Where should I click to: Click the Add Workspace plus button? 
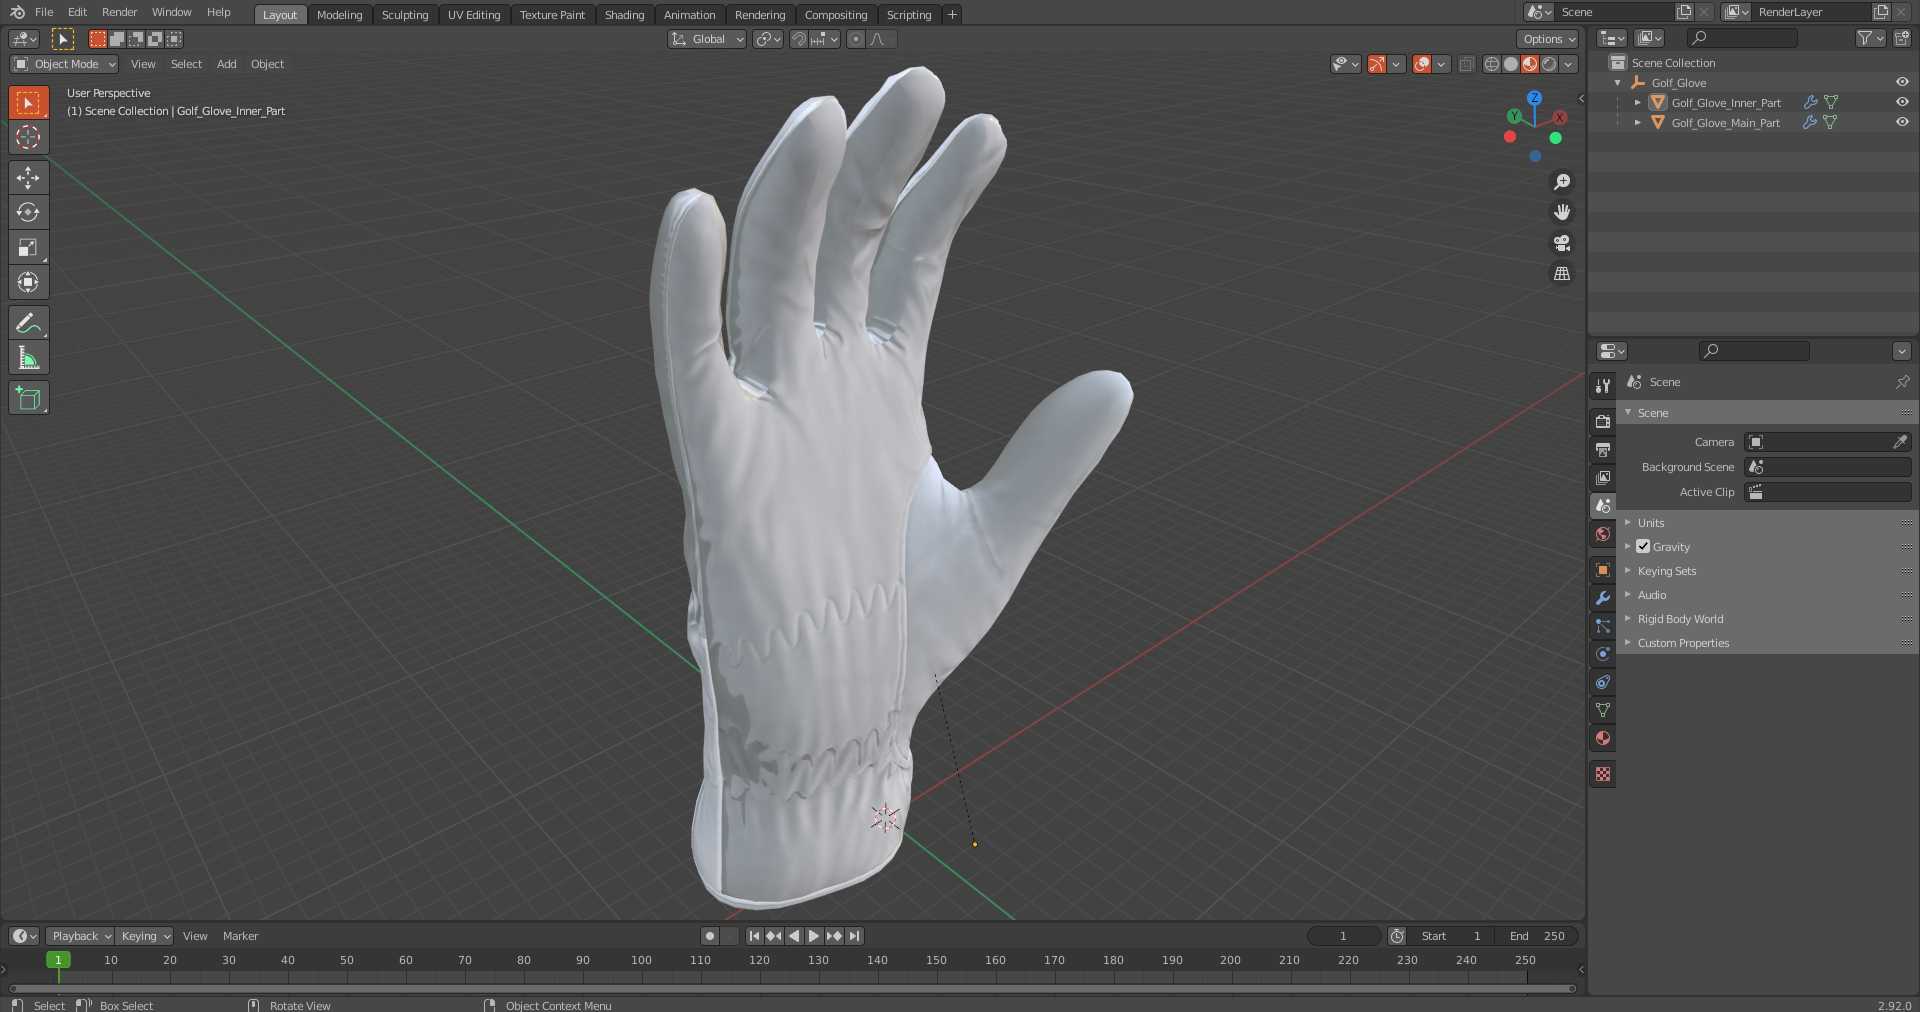pyautogui.click(x=952, y=14)
